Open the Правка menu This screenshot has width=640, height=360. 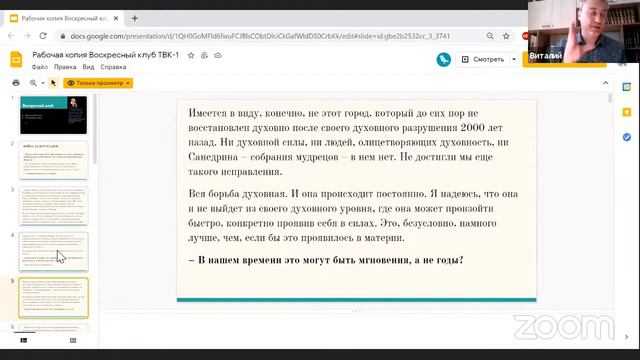pos(65,67)
